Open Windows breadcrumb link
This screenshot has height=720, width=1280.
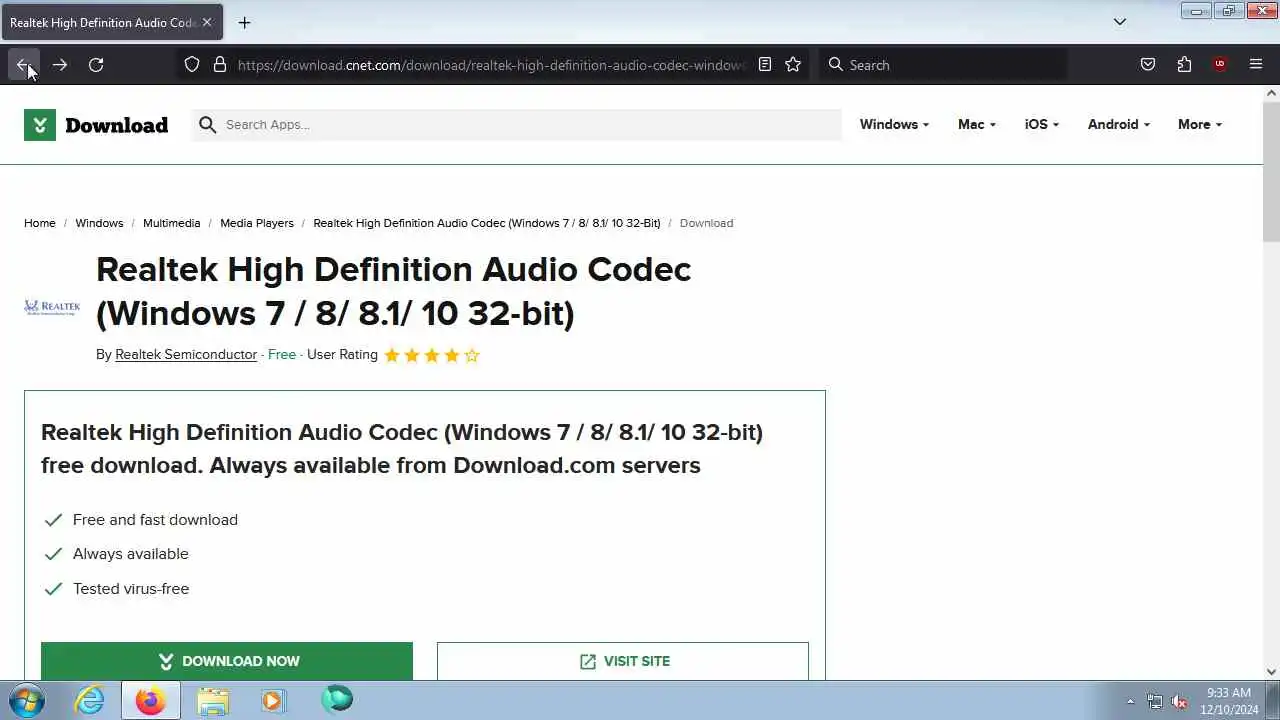pos(99,223)
